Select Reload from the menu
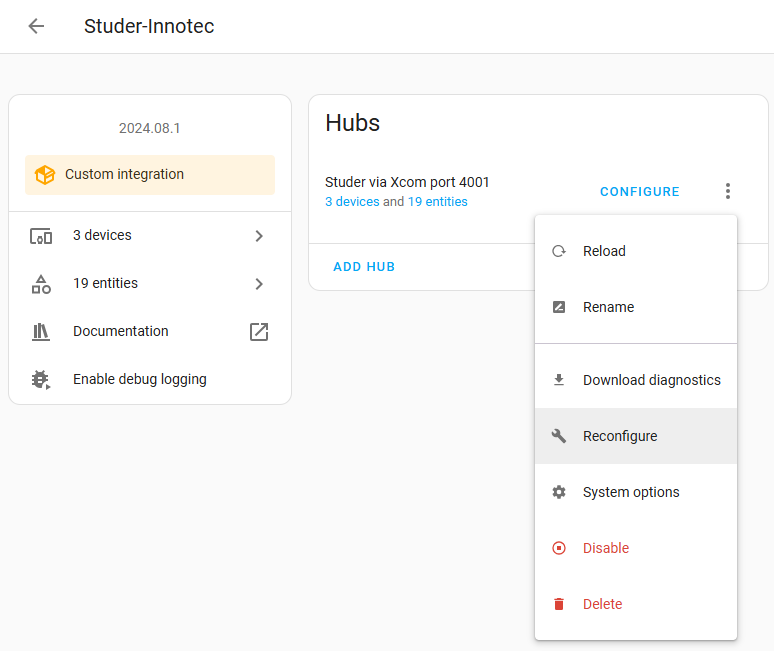 click(x=636, y=251)
